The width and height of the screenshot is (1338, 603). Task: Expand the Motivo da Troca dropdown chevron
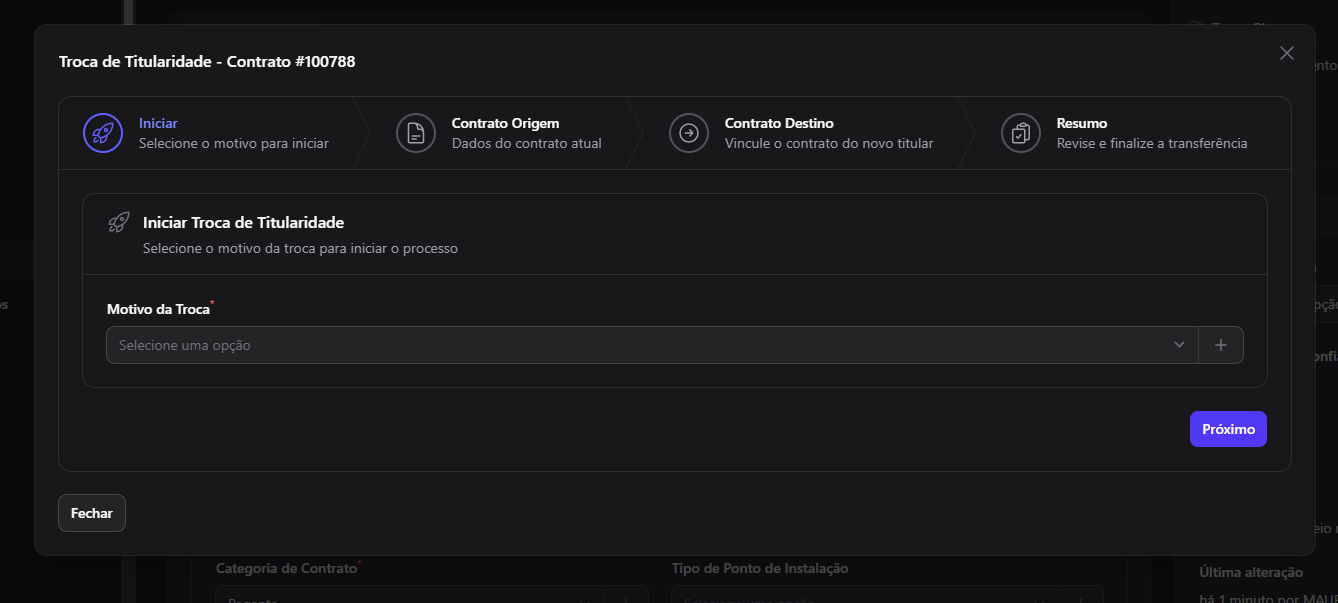1179,345
